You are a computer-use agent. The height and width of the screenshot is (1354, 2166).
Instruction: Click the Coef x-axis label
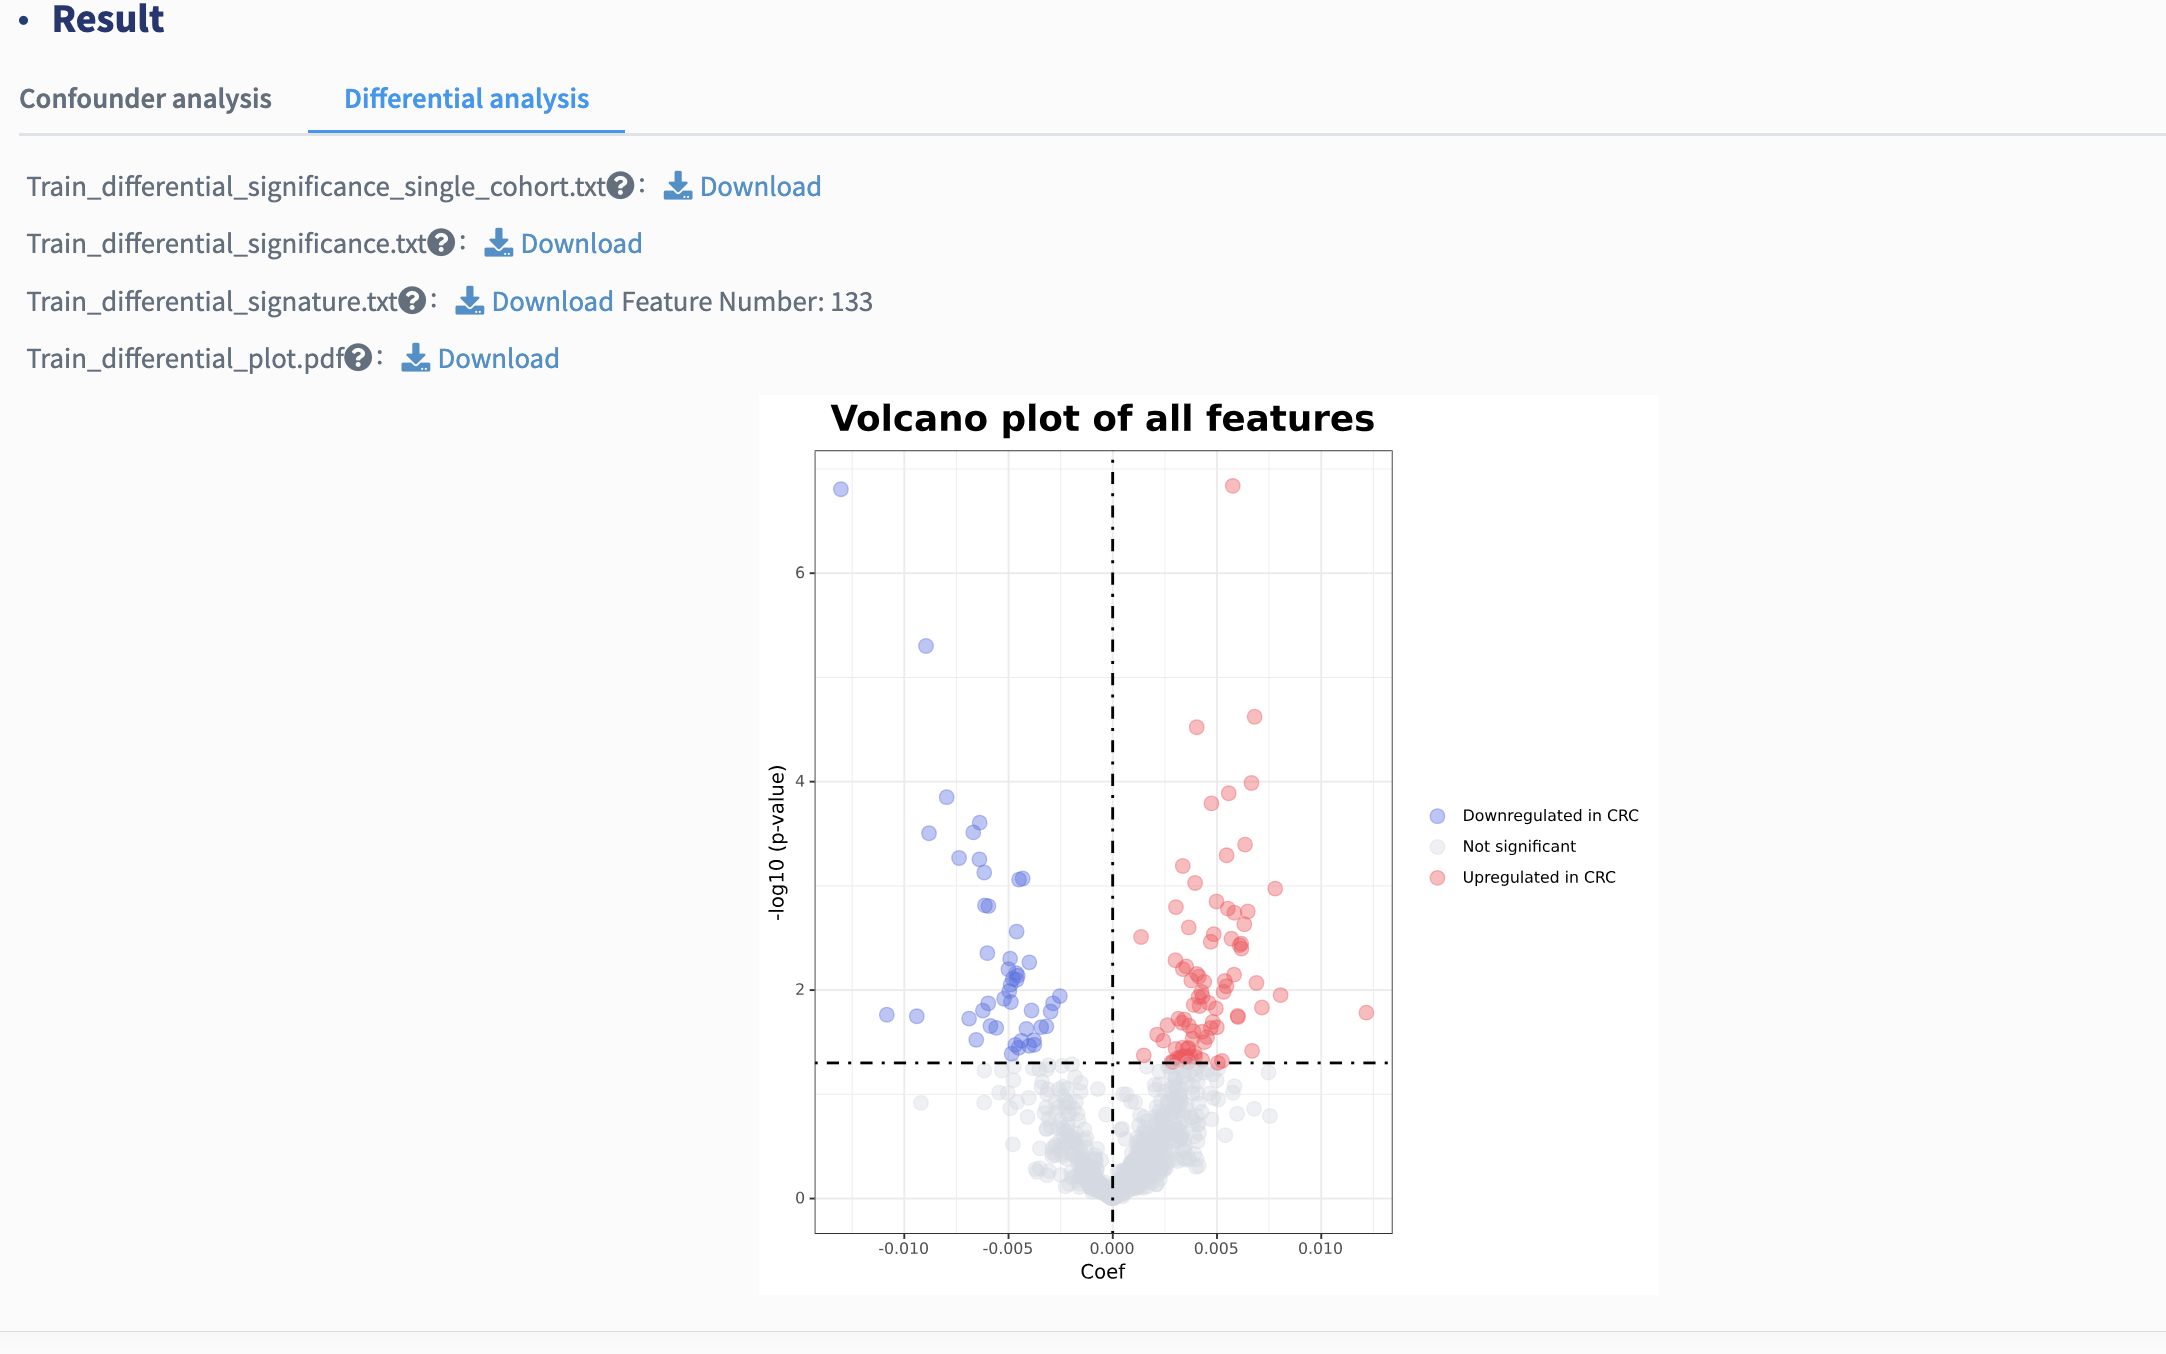point(1102,1271)
